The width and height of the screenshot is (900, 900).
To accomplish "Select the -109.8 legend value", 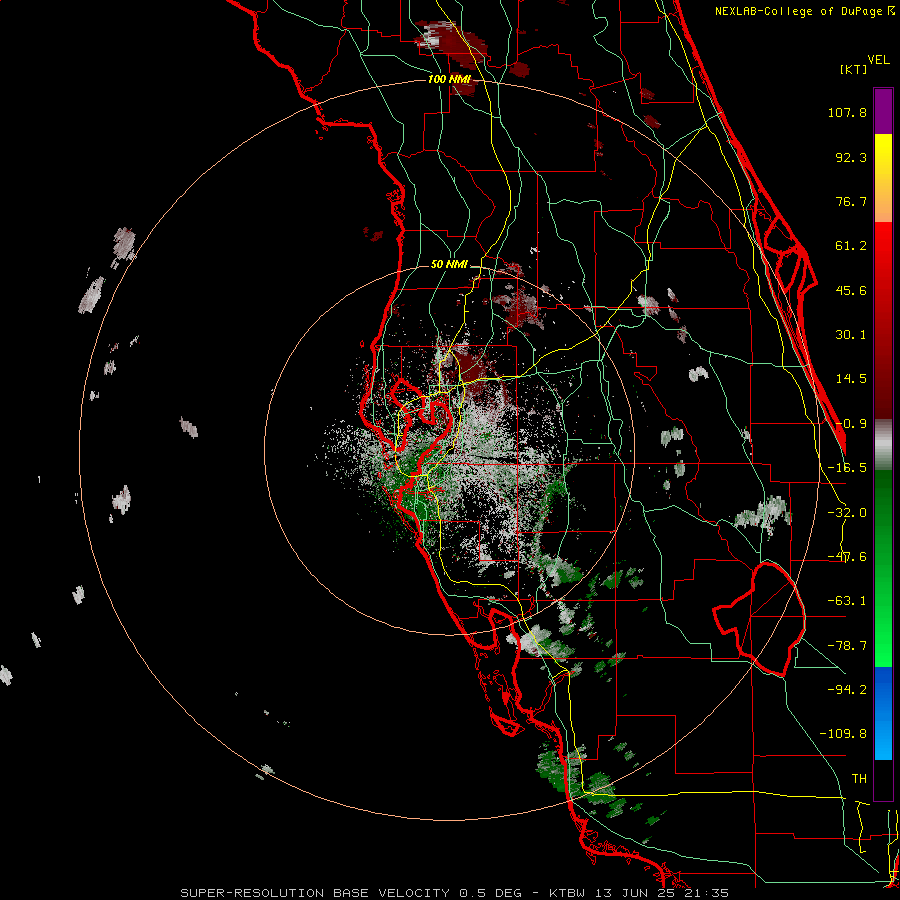I will coord(843,734).
